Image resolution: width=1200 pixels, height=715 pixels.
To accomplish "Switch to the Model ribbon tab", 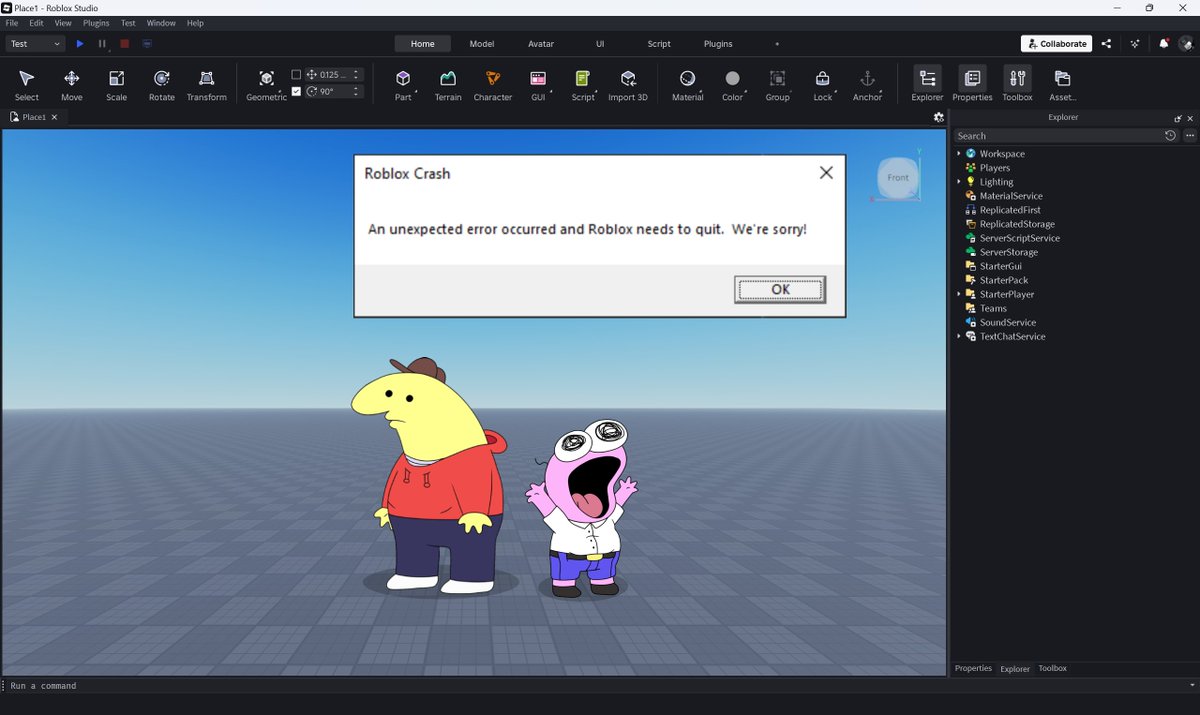I will click(x=482, y=44).
